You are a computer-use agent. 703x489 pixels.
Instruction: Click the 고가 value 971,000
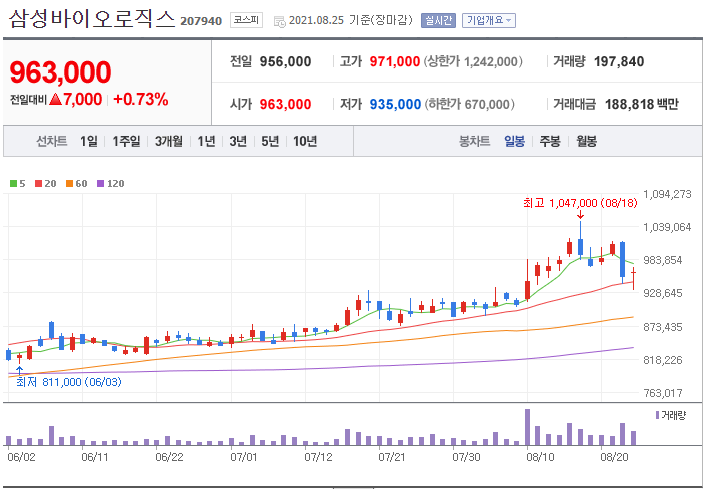point(395,61)
